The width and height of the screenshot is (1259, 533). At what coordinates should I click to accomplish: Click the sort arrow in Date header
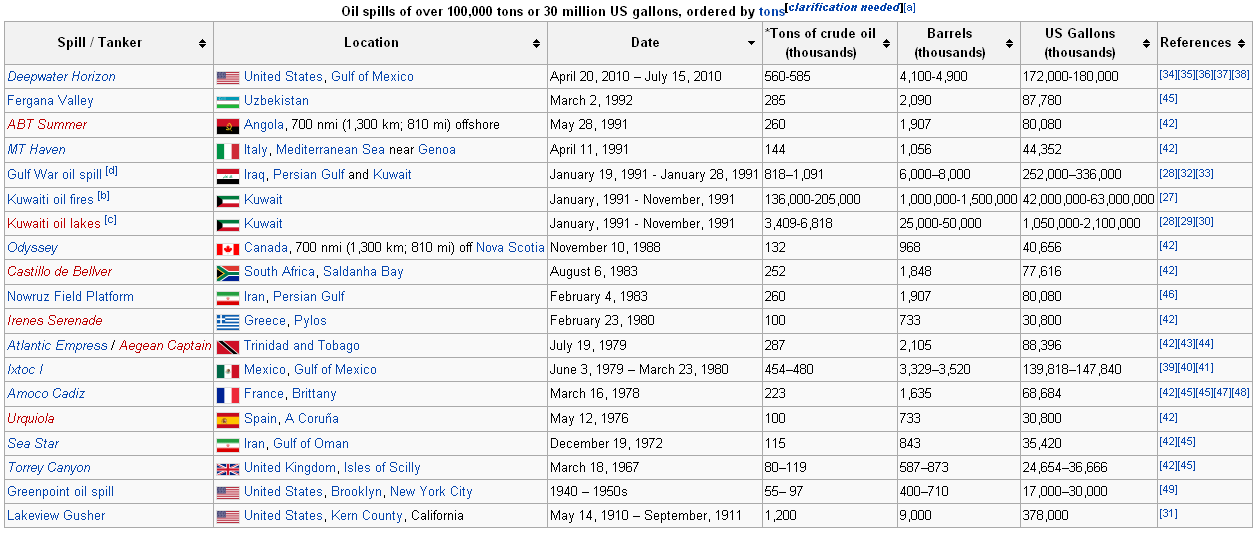[752, 43]
